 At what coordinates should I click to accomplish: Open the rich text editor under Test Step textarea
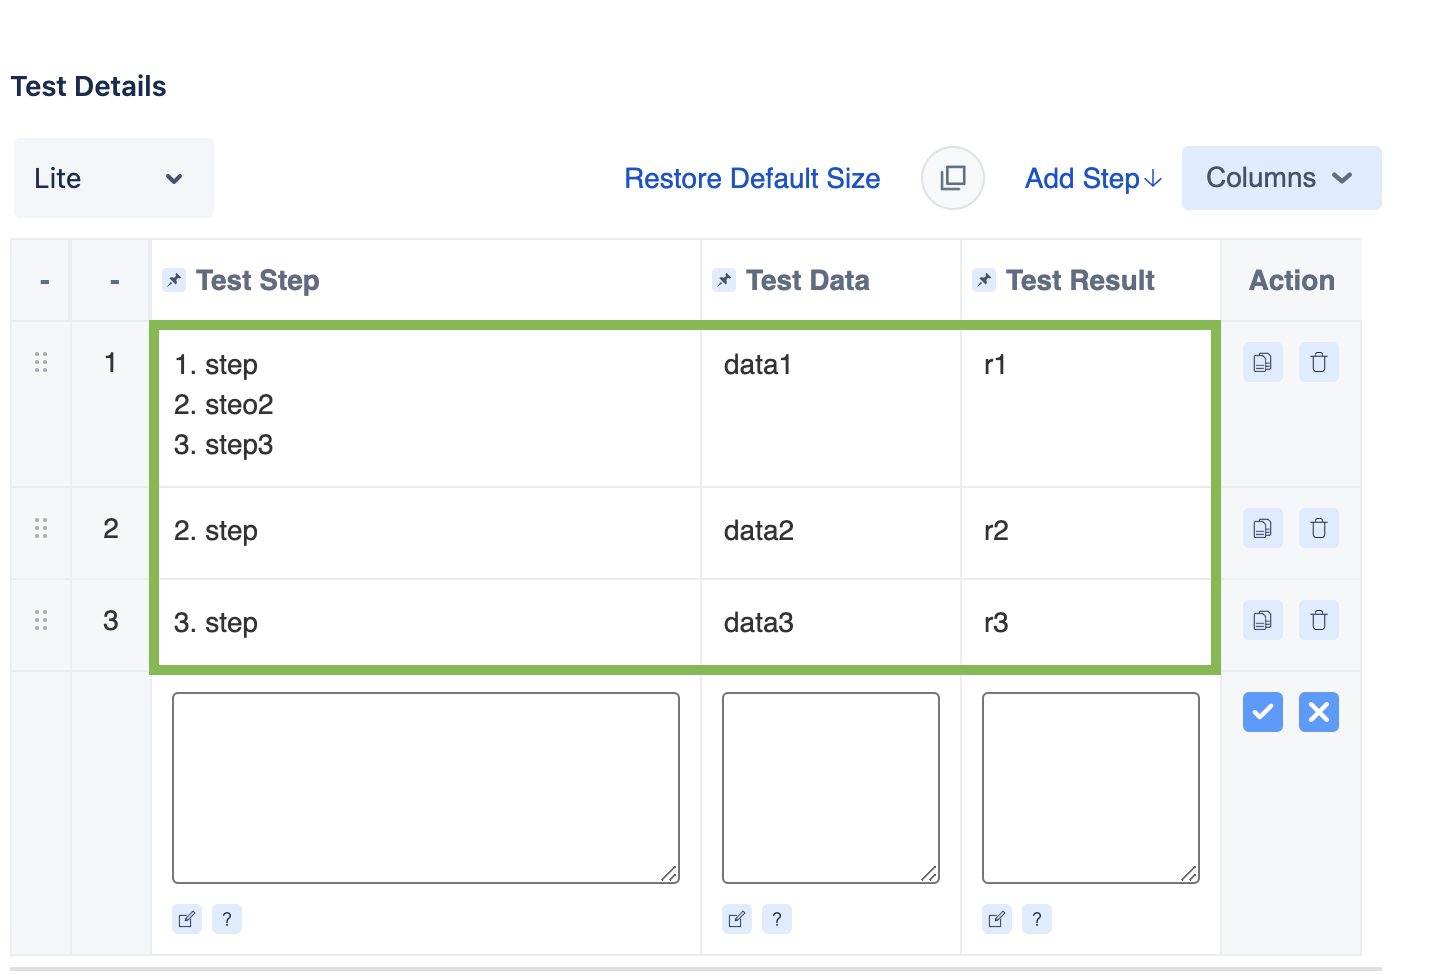click(186, 918)
